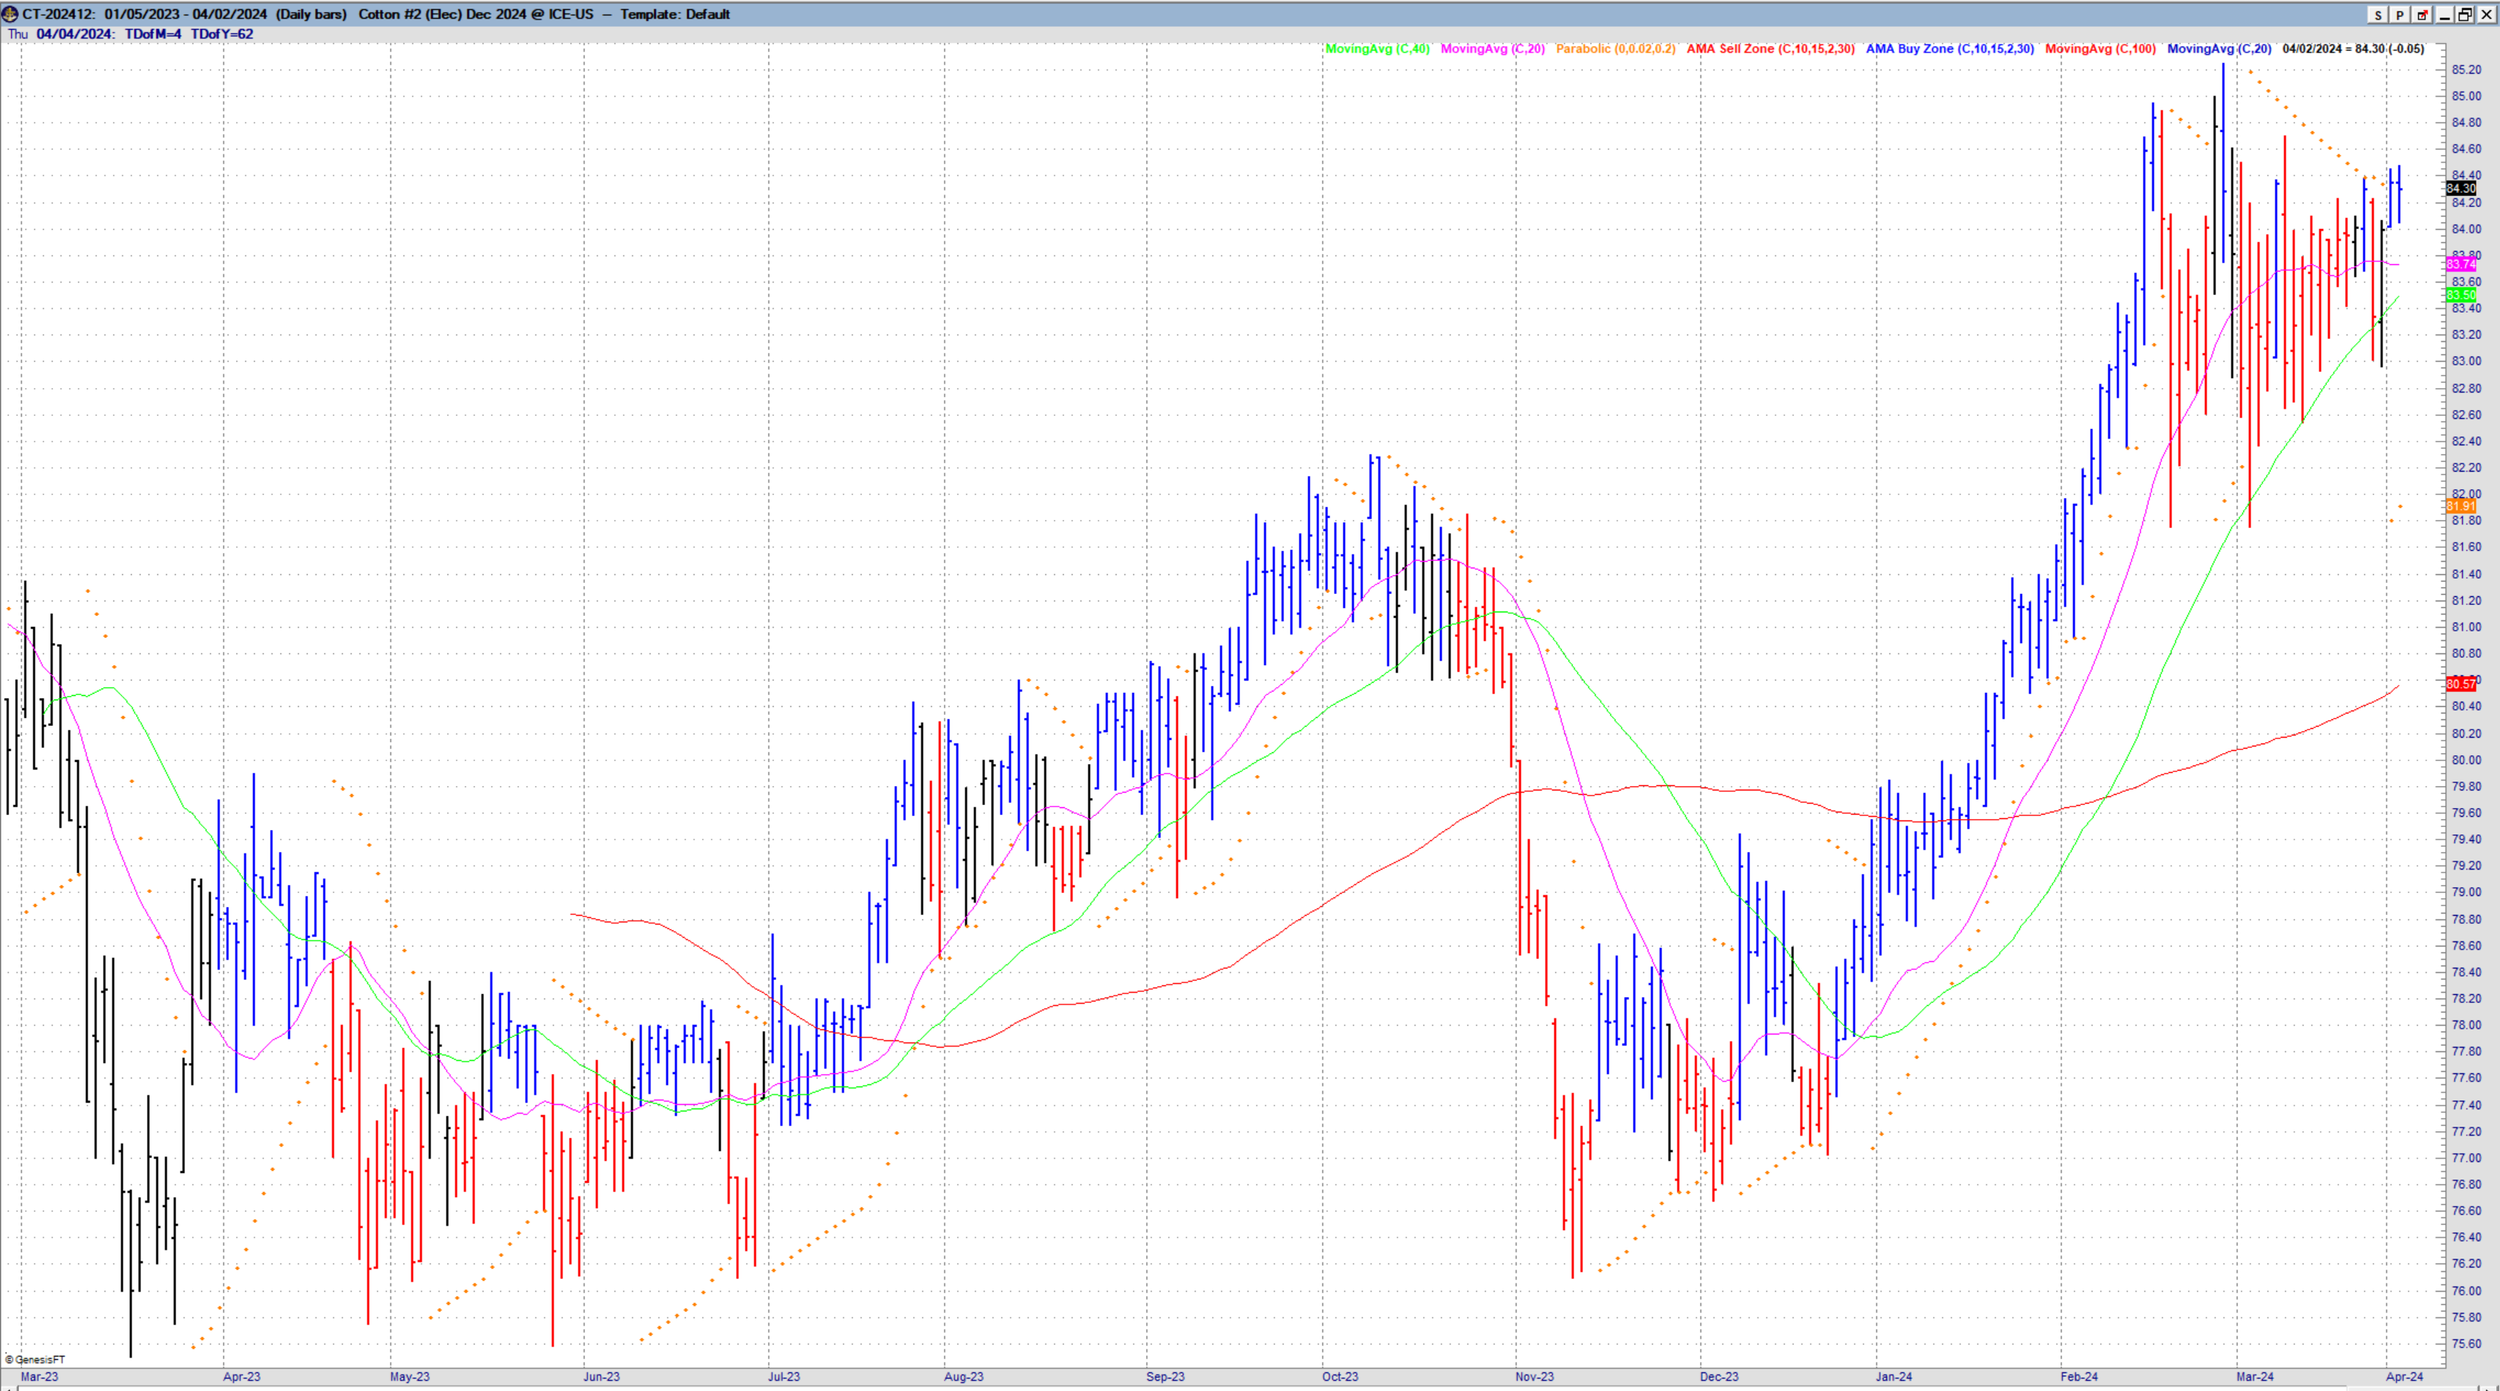Select the magenta MovingAvg (C,20) indicator label
The width and height of the screenshot is (2500, 1391).
coord(1492,49)
